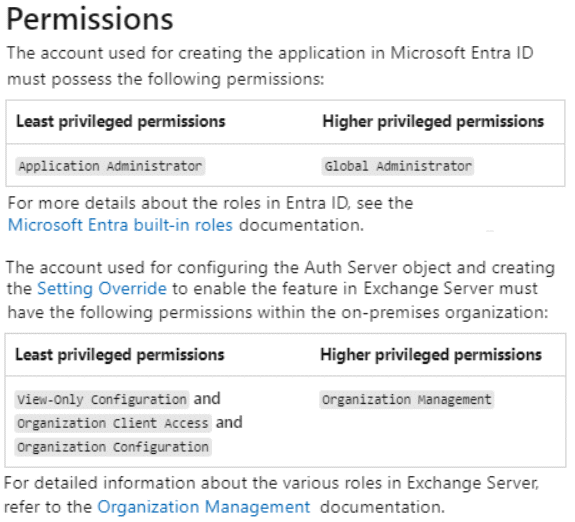The image size is (575, 522).
Task: Click the Permissions heading
Action: coord(90,19)
